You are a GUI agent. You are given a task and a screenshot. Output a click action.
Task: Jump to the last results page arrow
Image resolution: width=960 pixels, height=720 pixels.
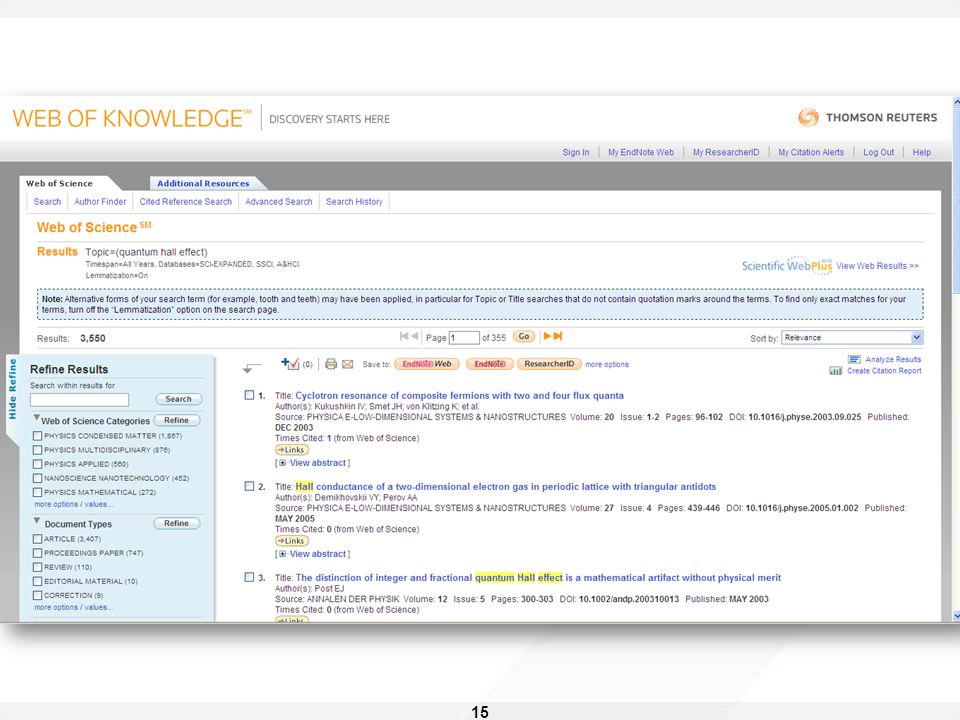(558, 336)
